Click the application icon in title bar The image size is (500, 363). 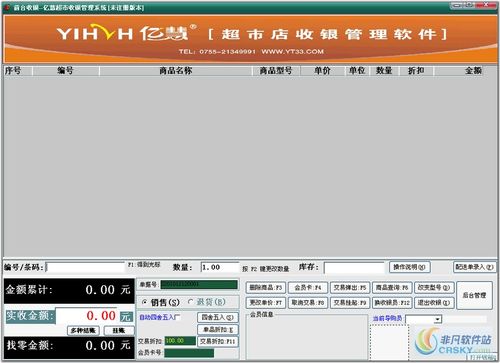(x=8, y=7)
